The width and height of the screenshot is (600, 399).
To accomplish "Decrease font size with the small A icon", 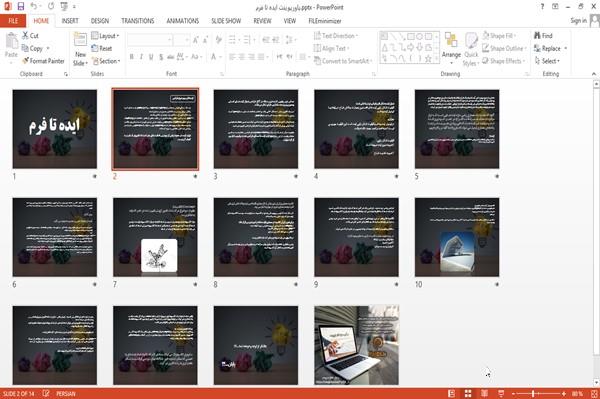I will pyautogui.click(x=205, y=40).
